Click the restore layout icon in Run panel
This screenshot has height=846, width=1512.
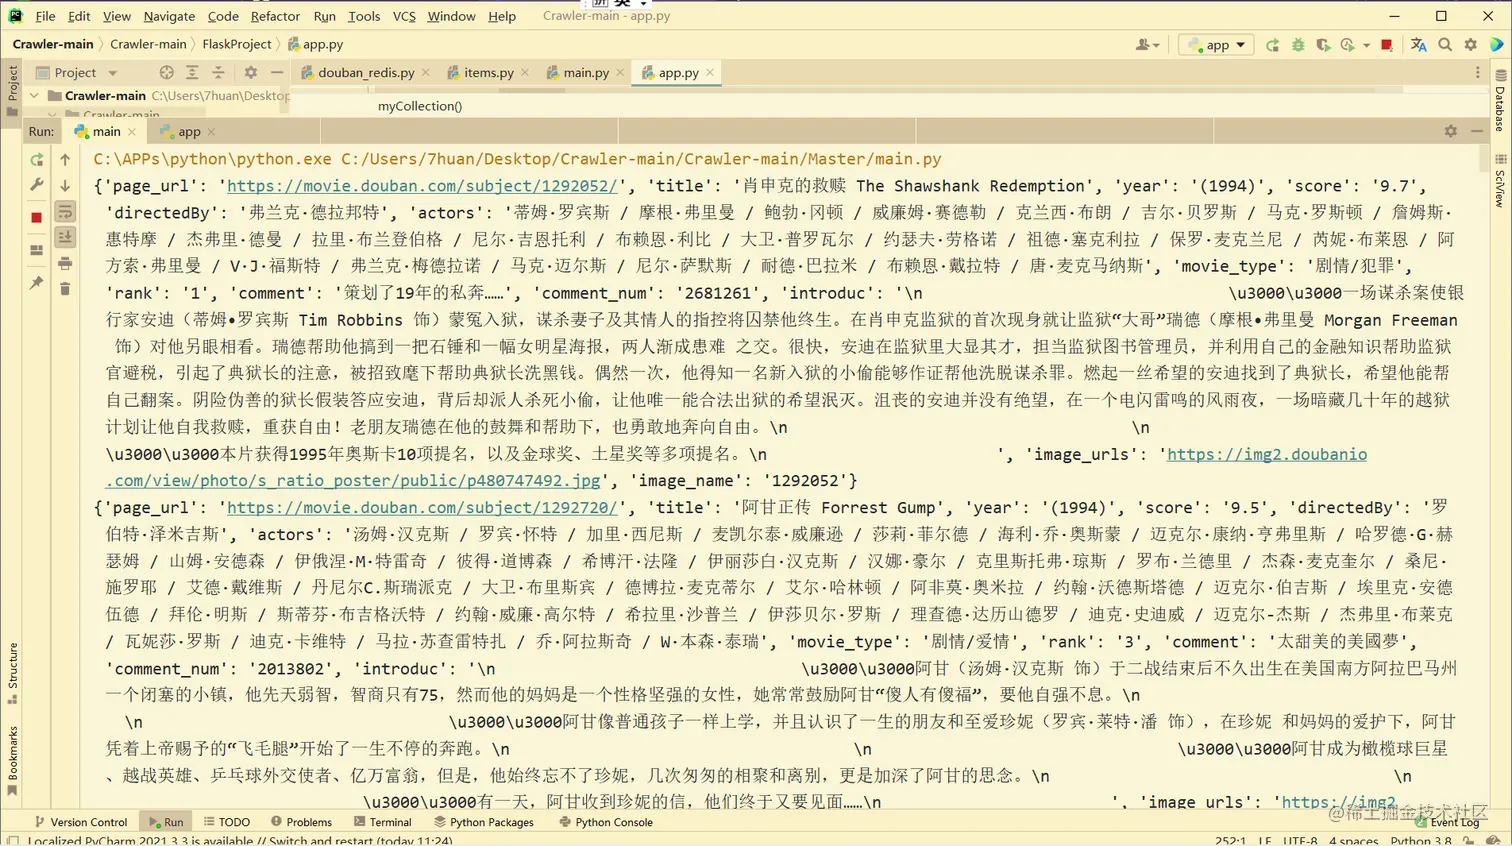point(37,250)
